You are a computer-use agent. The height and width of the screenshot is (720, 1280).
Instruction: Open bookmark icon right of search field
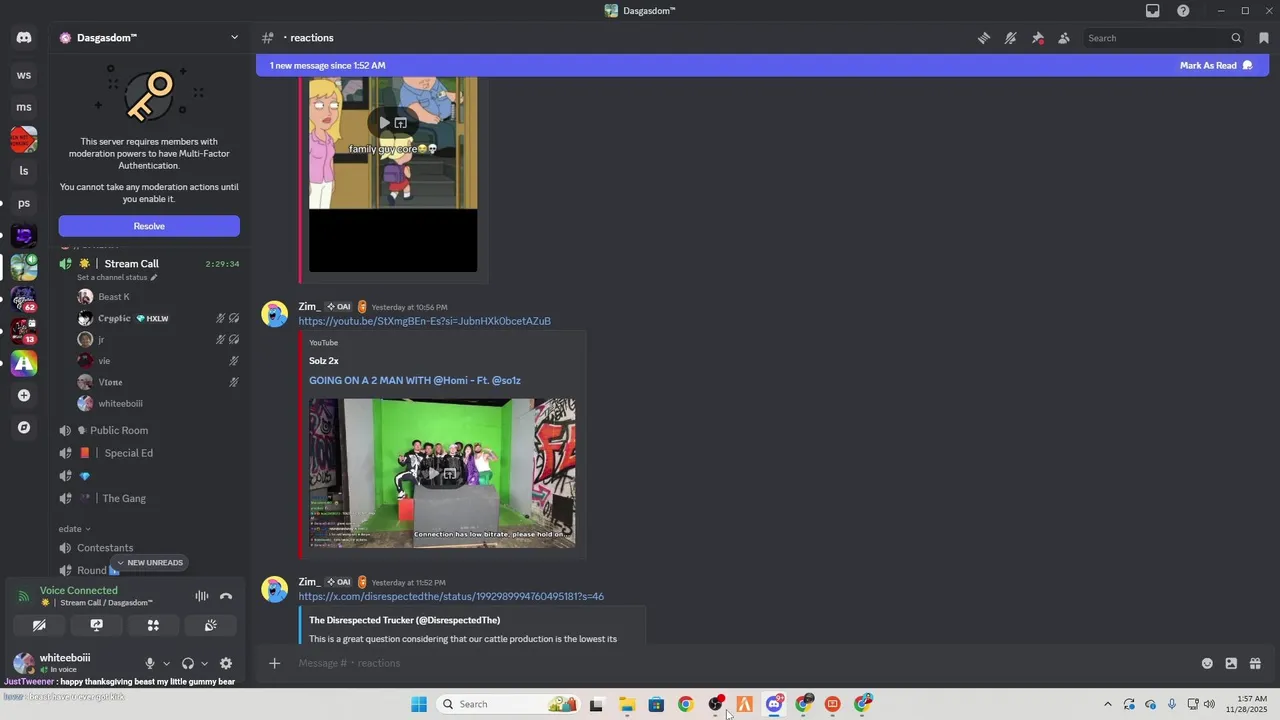pyautogui.click(x=1264, y=38)
